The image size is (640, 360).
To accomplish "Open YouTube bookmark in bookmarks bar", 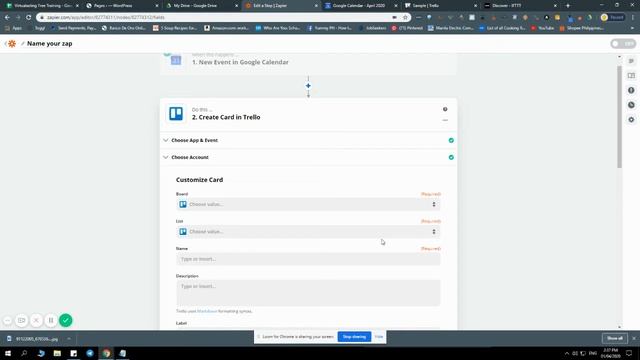I will tap(542, 28).
